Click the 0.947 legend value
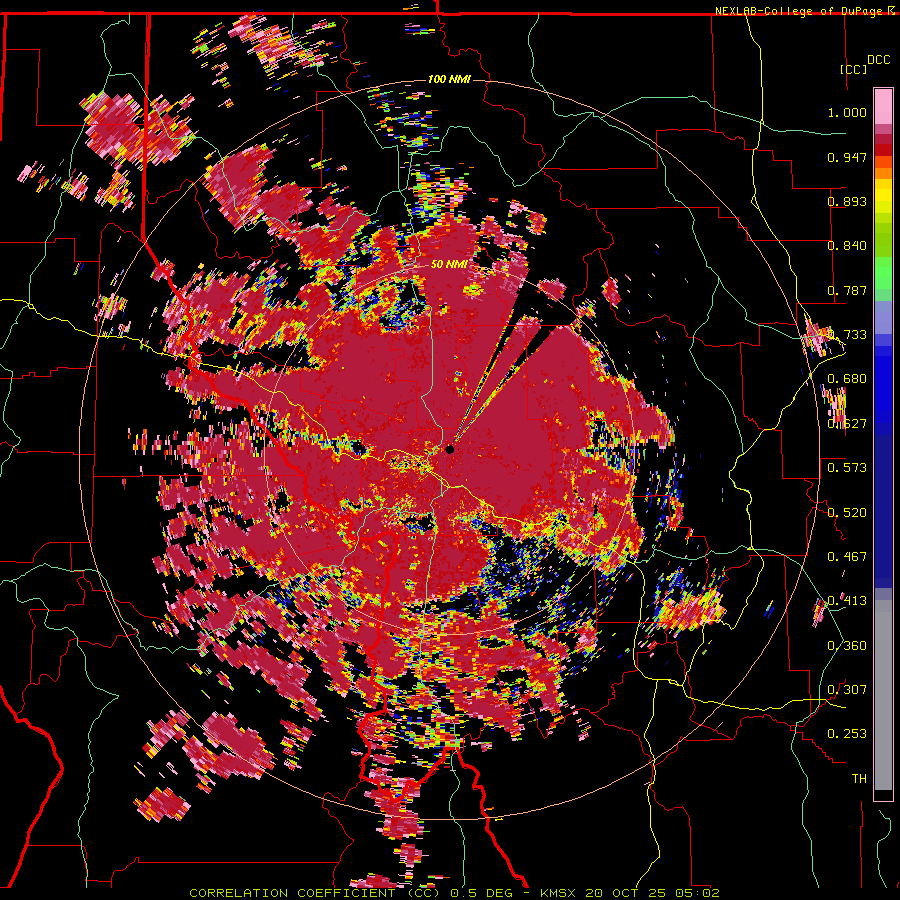 [847, 157]
